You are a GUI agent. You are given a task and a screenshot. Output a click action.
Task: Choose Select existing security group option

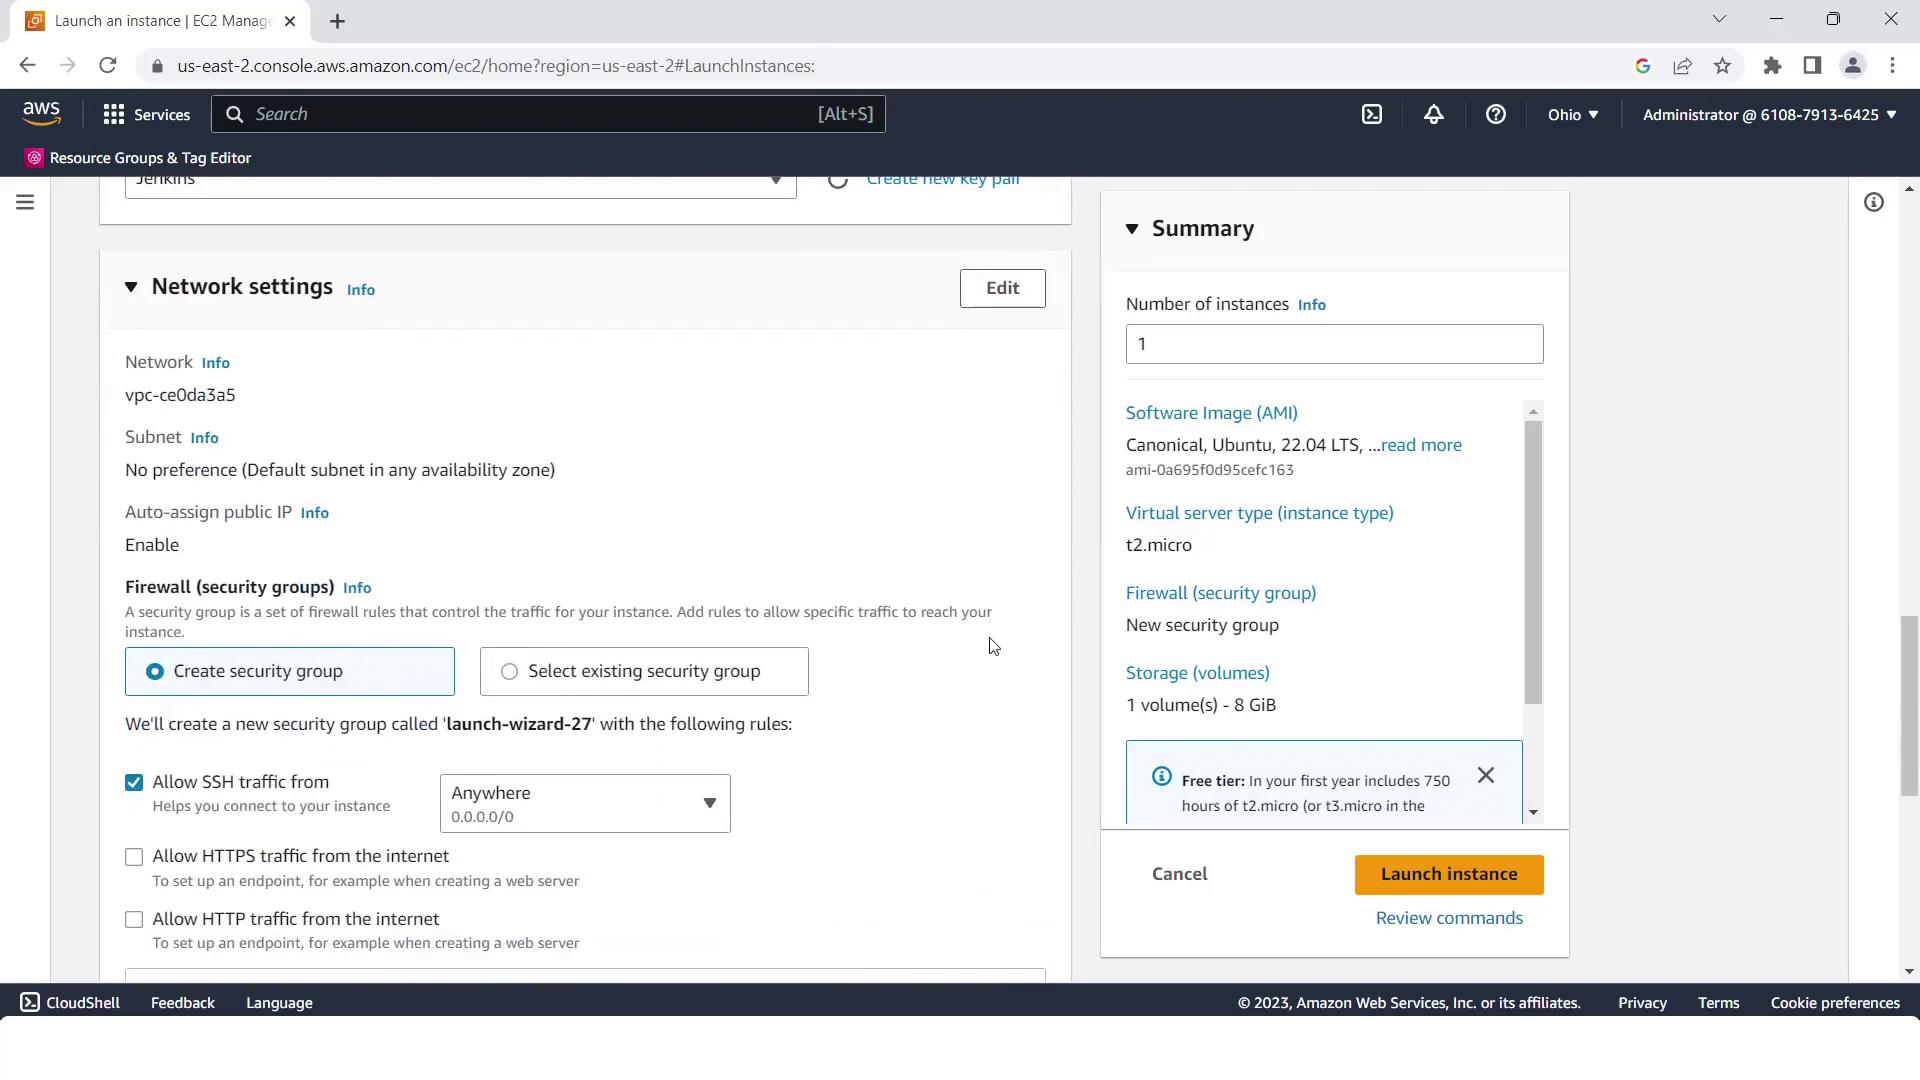[x=510, y=672]
